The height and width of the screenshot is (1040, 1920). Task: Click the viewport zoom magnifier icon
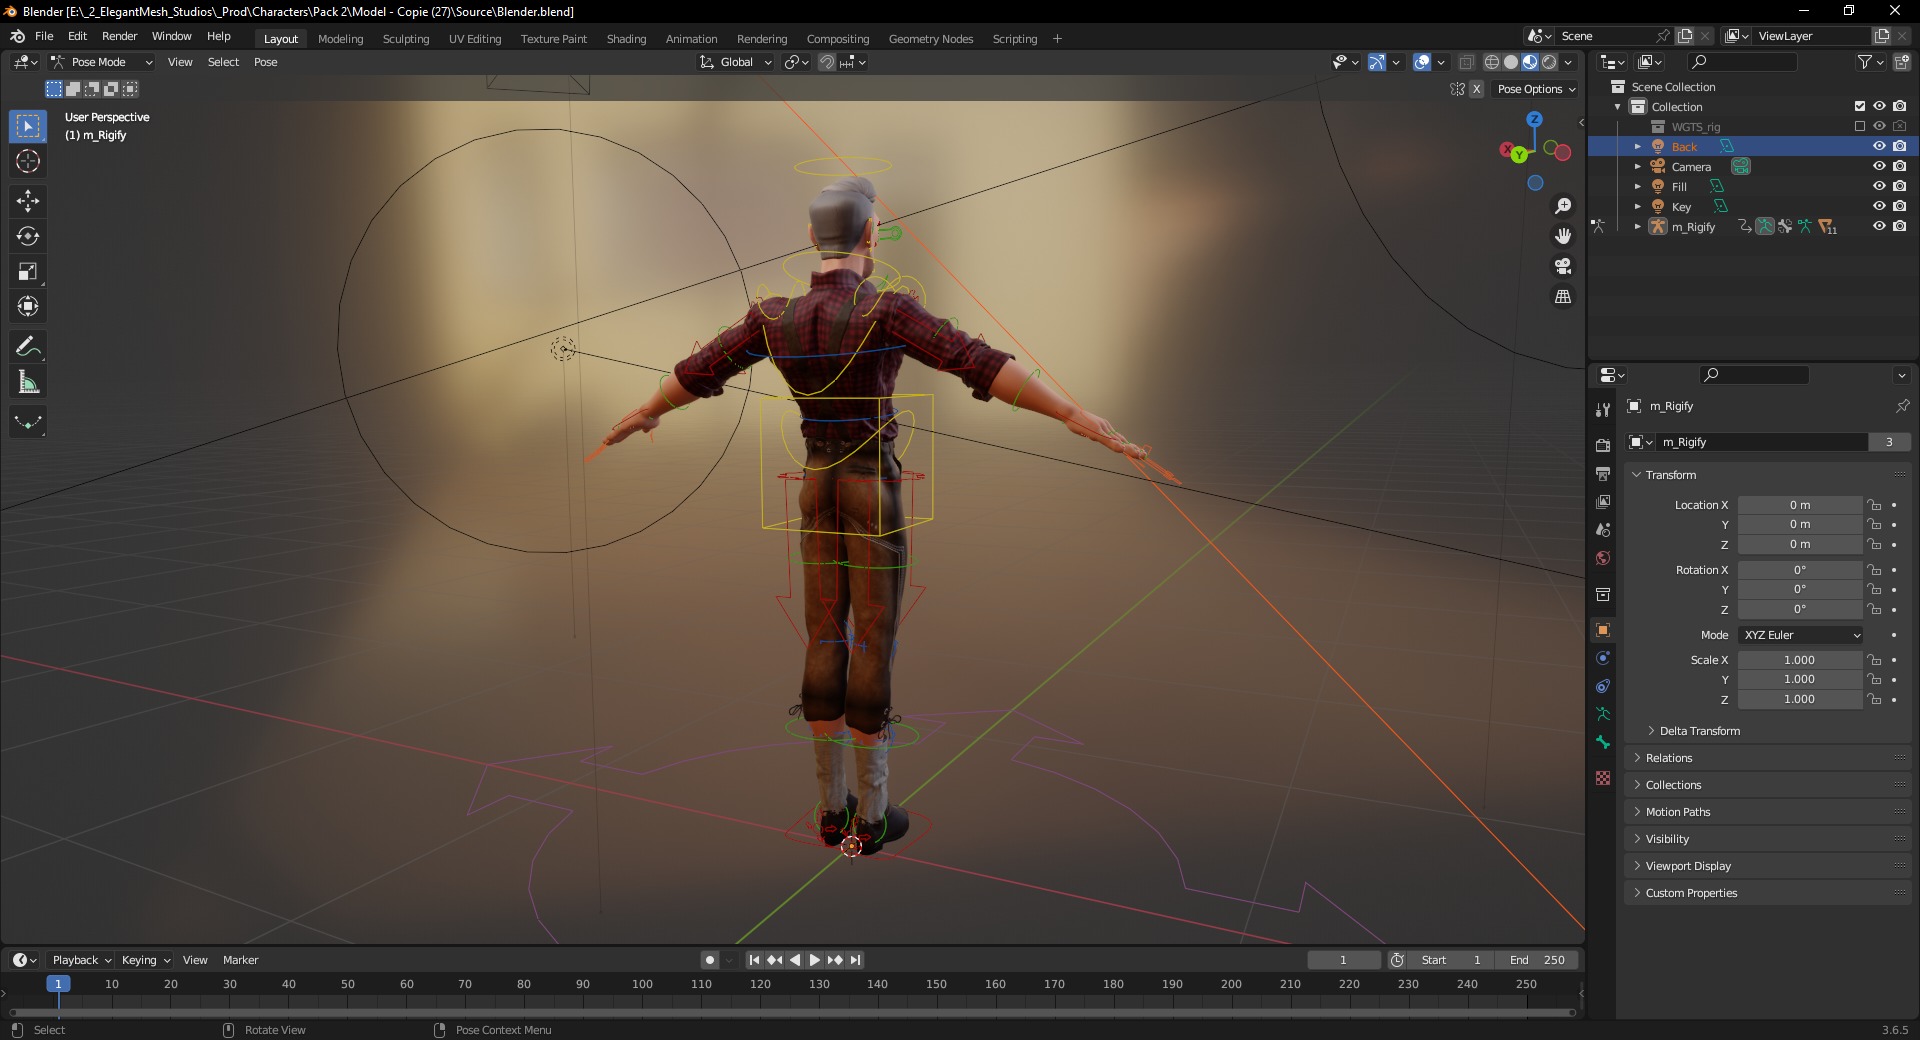[1563, 206]
